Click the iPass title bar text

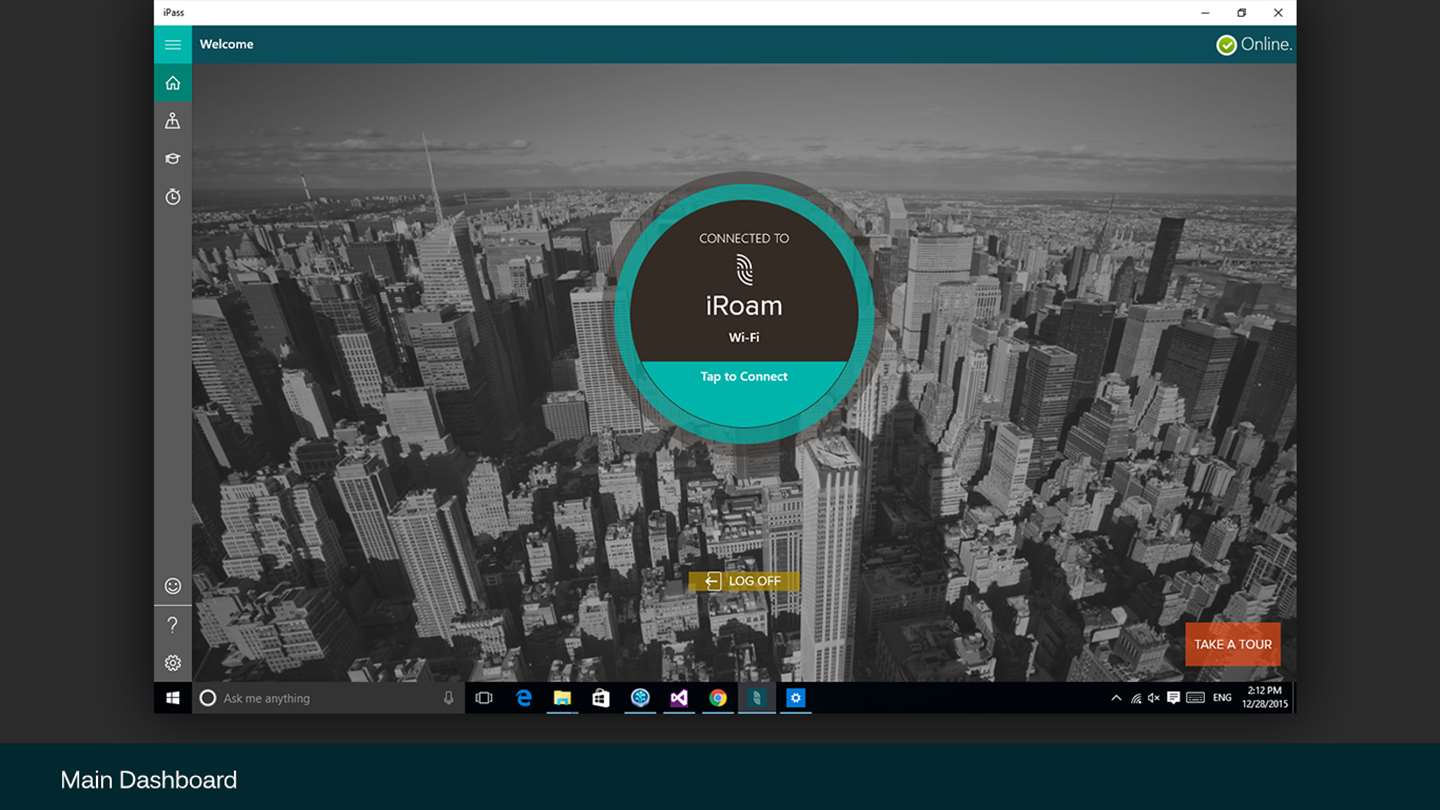coord(174,13)
